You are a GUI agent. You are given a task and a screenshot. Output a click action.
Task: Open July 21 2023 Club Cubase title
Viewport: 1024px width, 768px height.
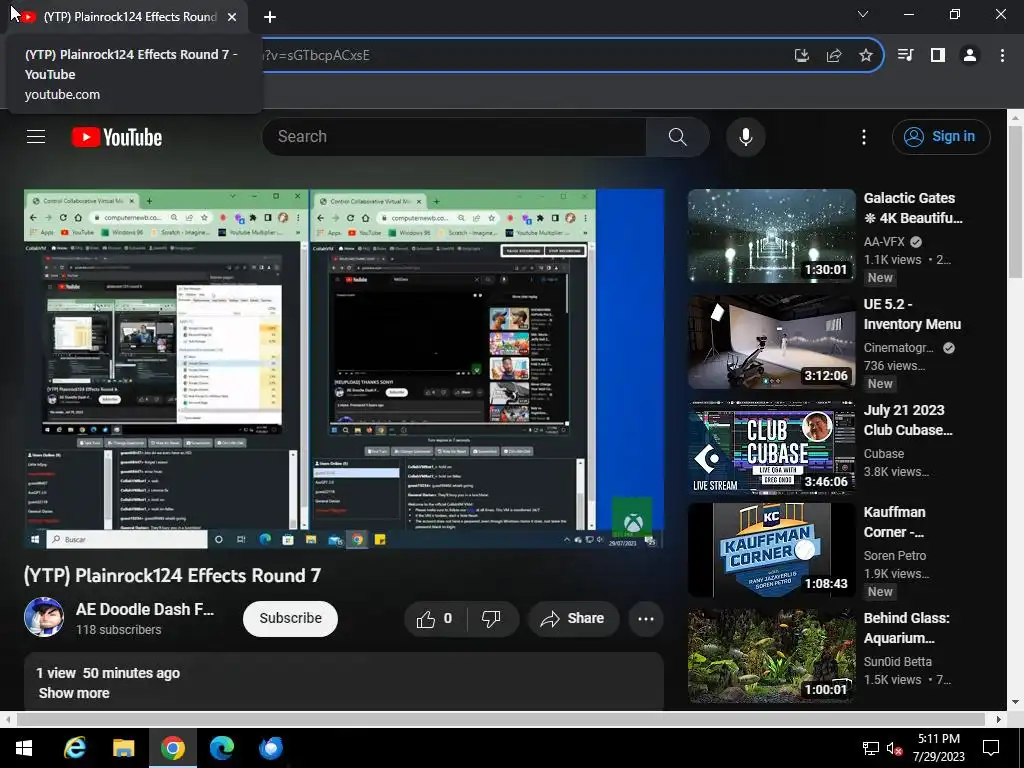pos(908,420)
